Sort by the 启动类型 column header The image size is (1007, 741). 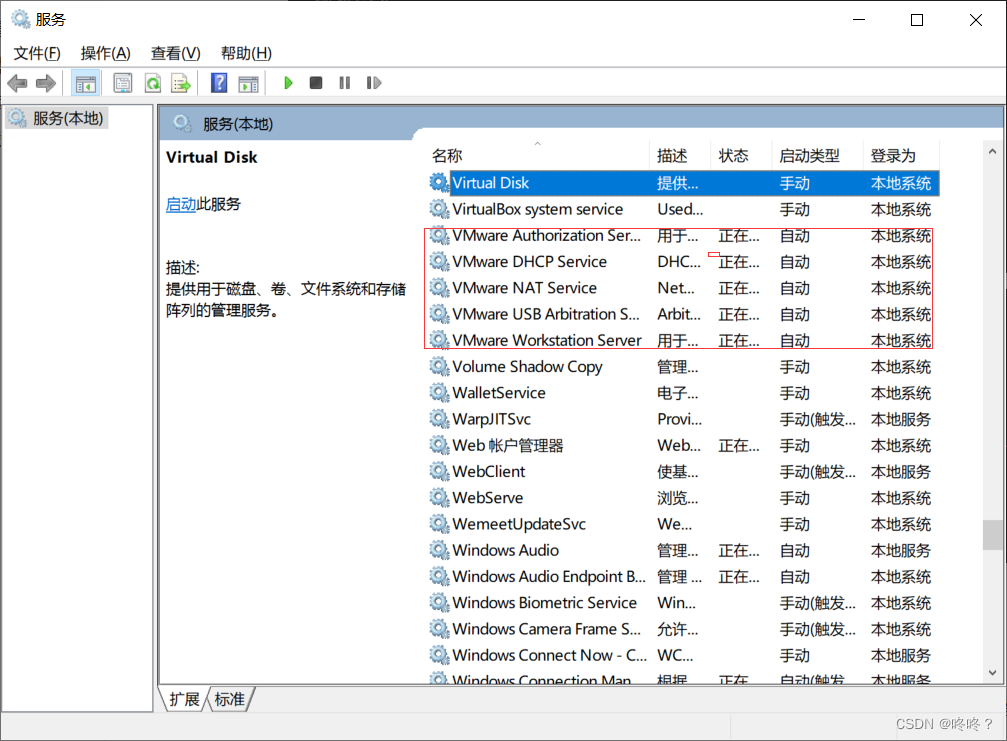[x=817, y=155]
